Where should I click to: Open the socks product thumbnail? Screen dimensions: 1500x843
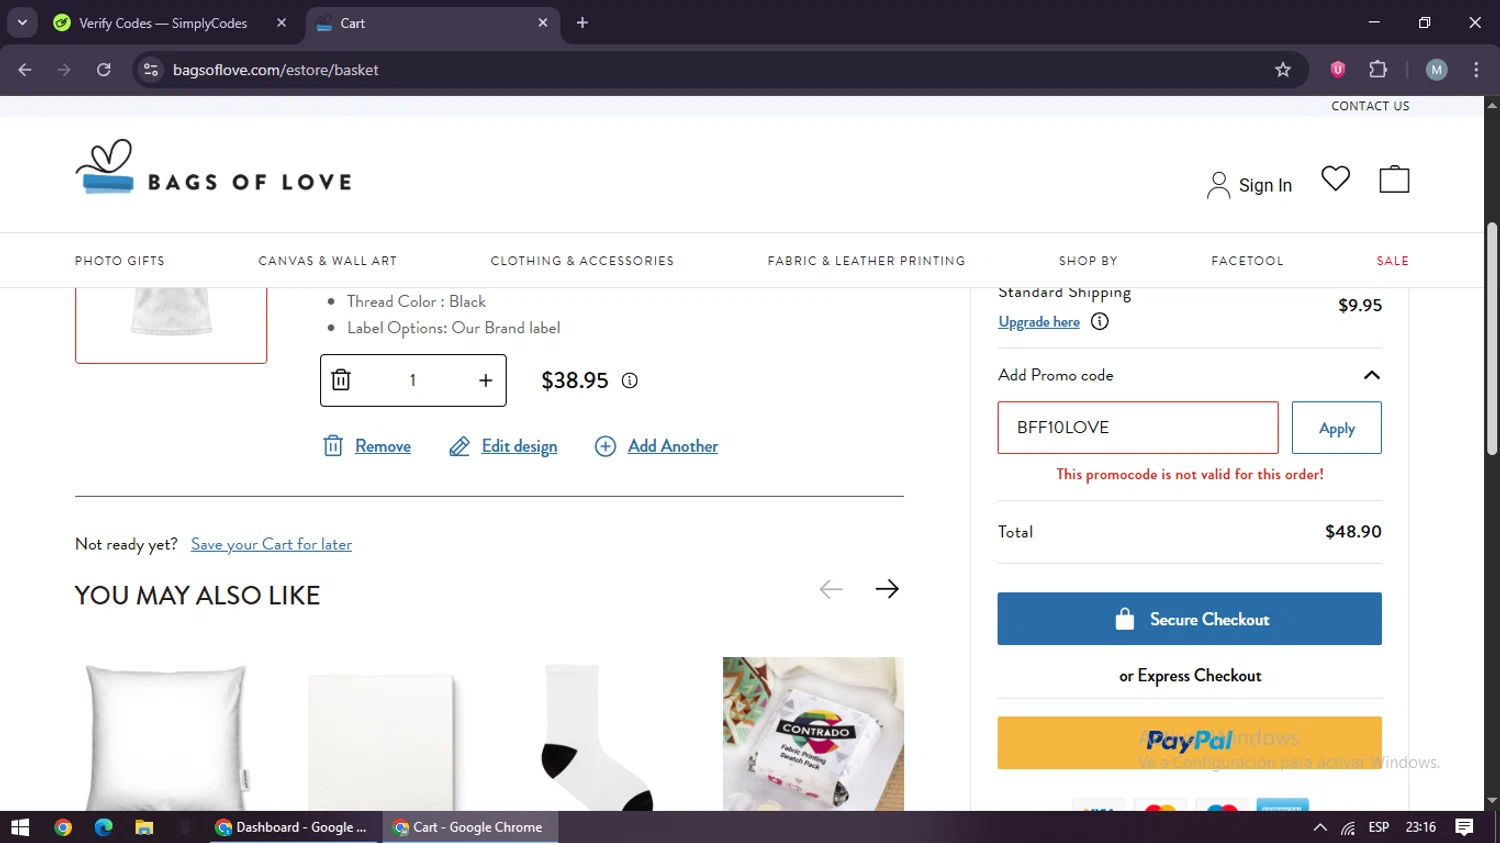click(x=598, y=736)
